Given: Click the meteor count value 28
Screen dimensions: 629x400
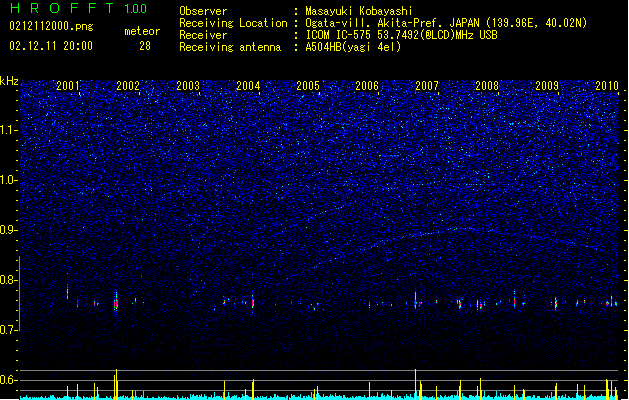Looking at the screenshot, I should pos(145,46).
